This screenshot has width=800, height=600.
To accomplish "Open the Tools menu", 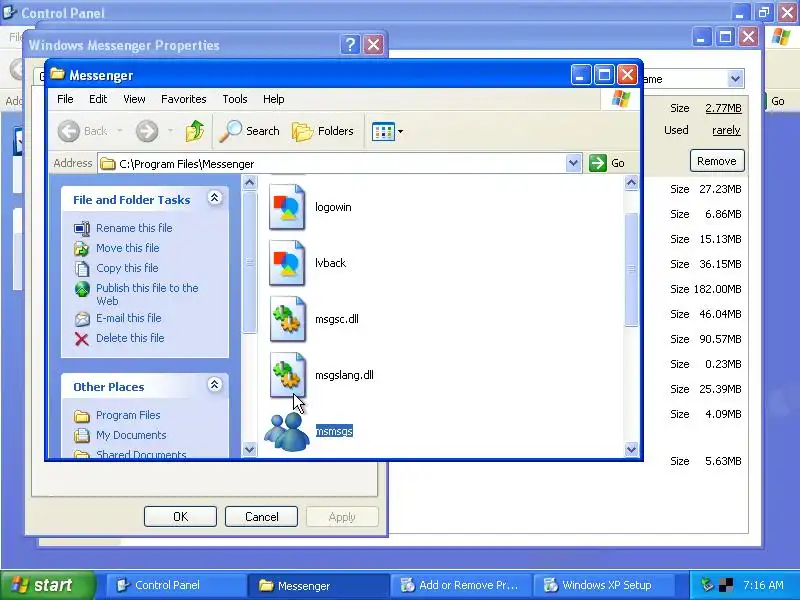I will 235,99.
